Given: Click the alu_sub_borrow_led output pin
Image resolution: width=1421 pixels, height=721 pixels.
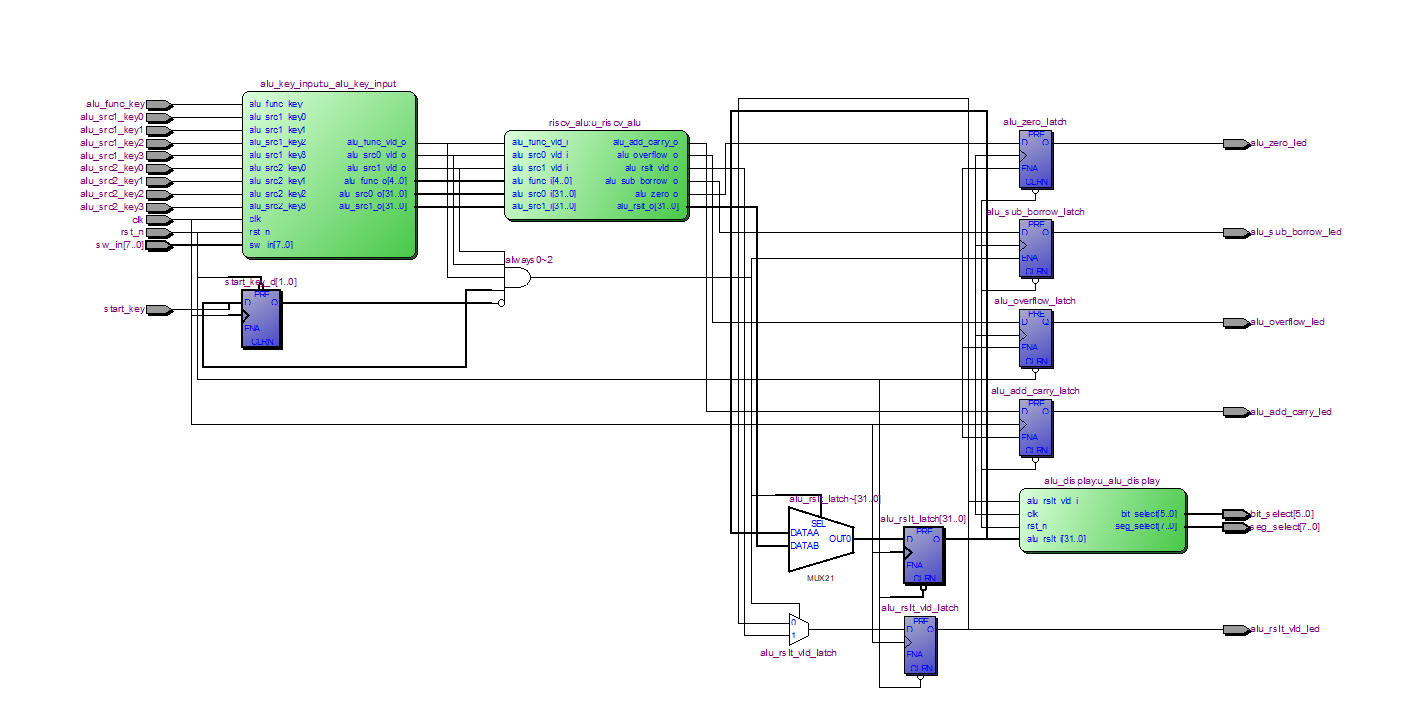Looking at the screenshot, I should point(1236,232).
